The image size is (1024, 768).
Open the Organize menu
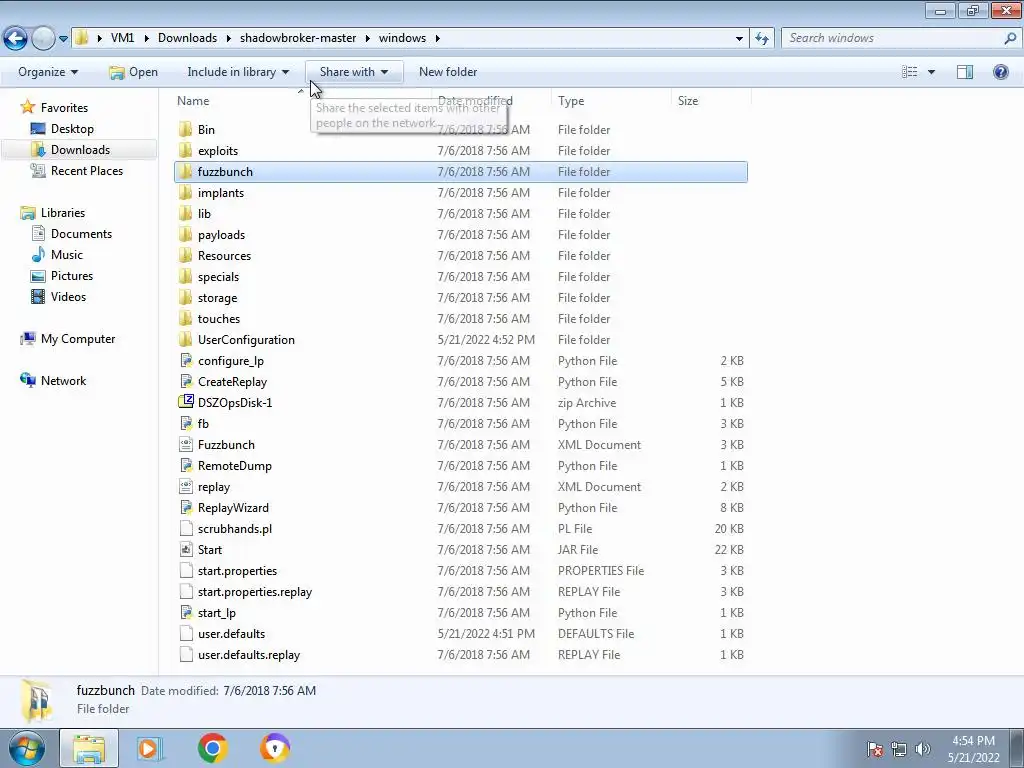tap(48, 72)
